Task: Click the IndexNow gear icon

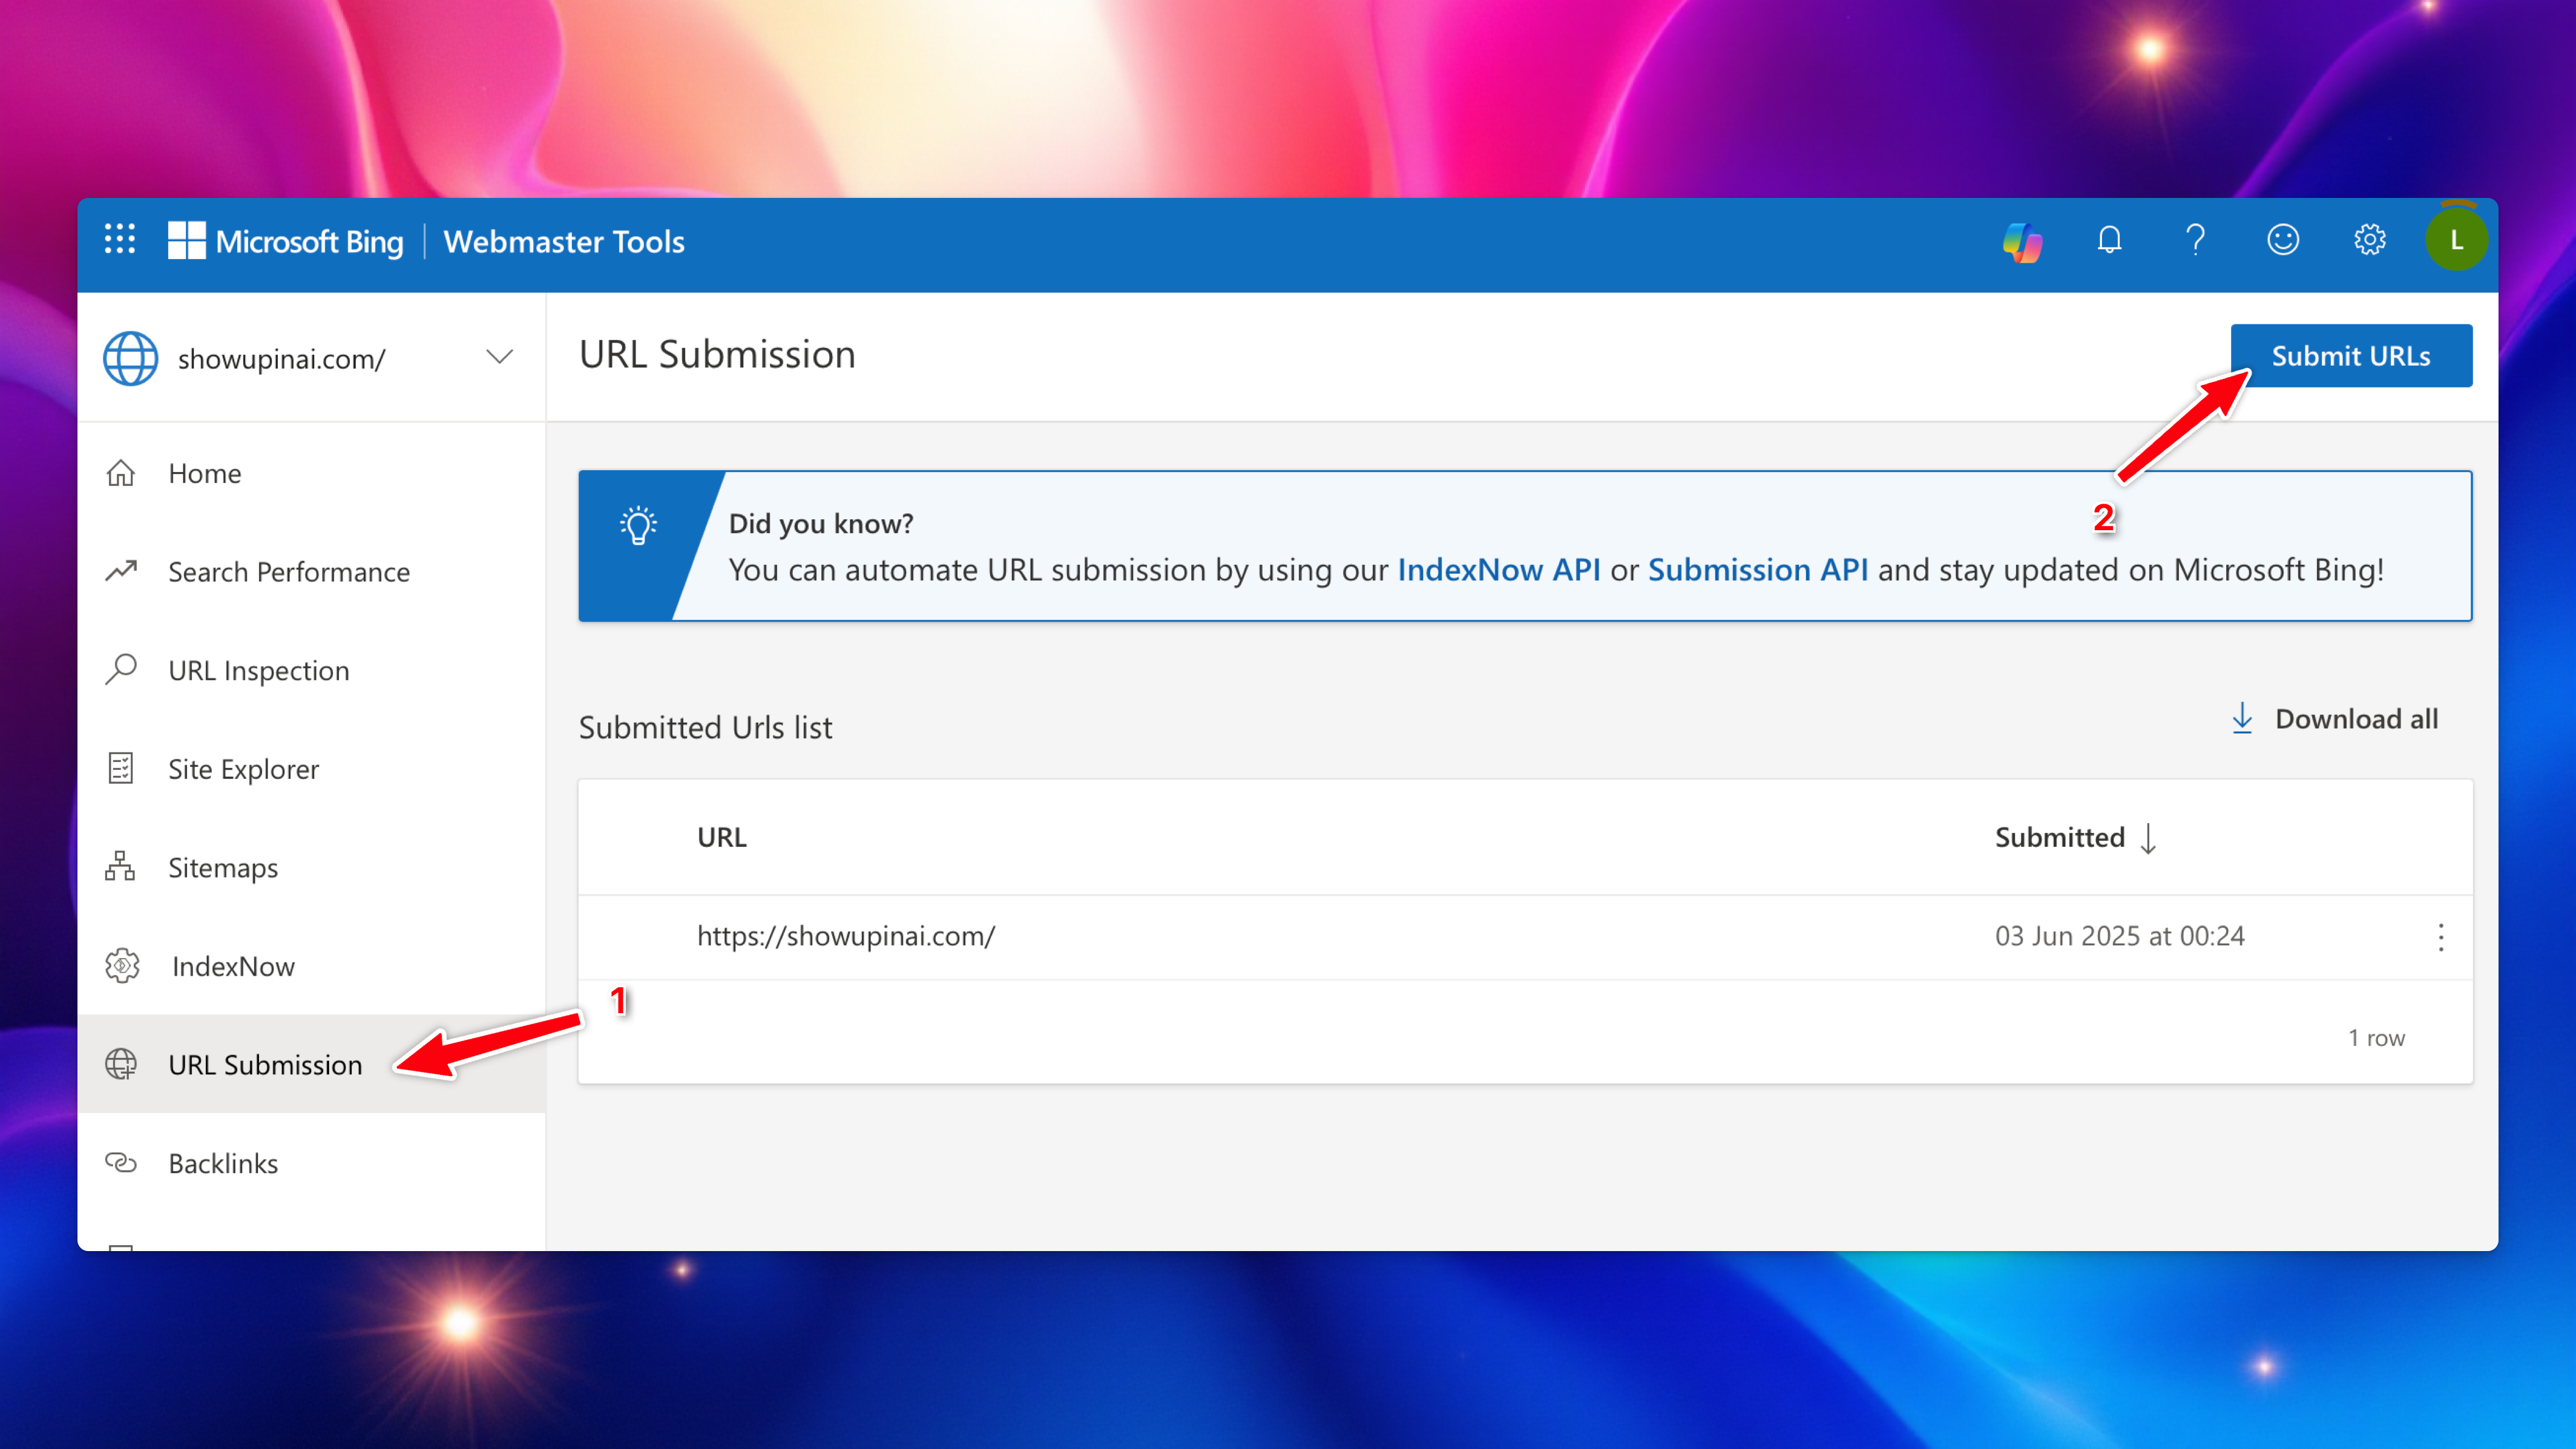Action: tap(122, 965)
